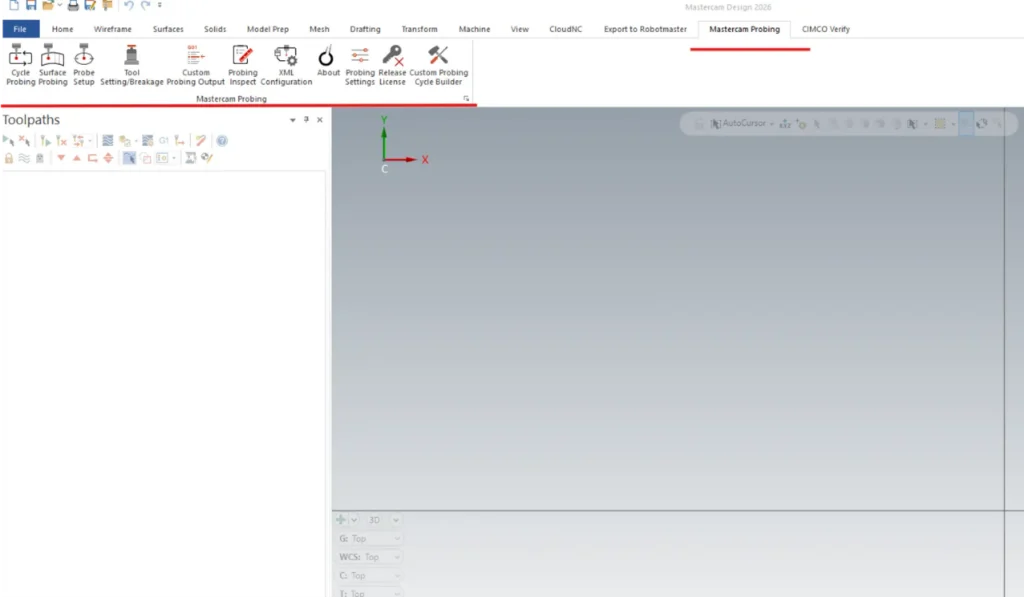Open Machine tab
Image resolution: width=1024 pixels, height=597 pixels.
(x=474, y=29)
